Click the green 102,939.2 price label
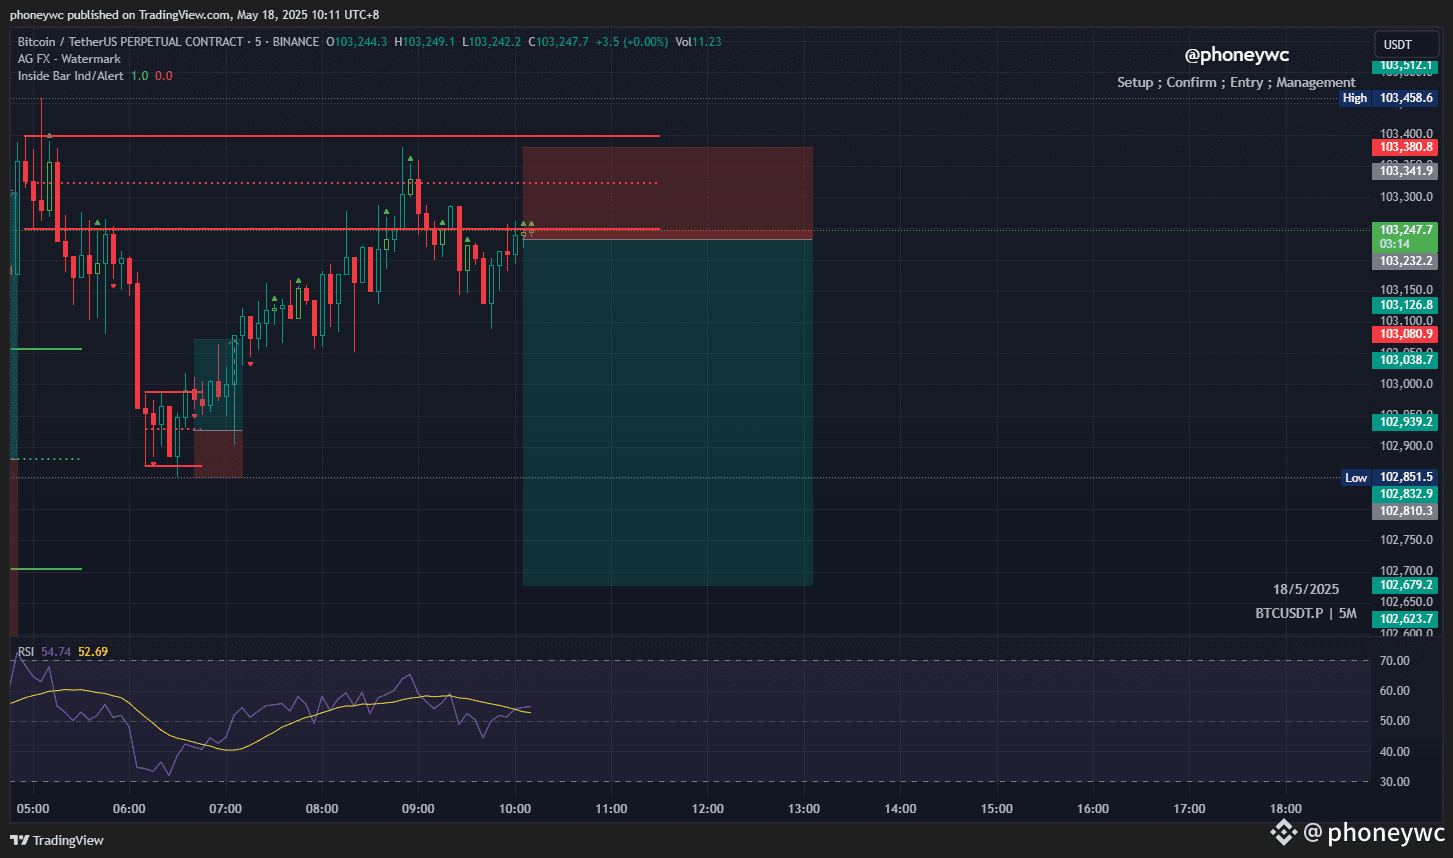The width and height of the screenshot is (1453, 858). 1406,422
